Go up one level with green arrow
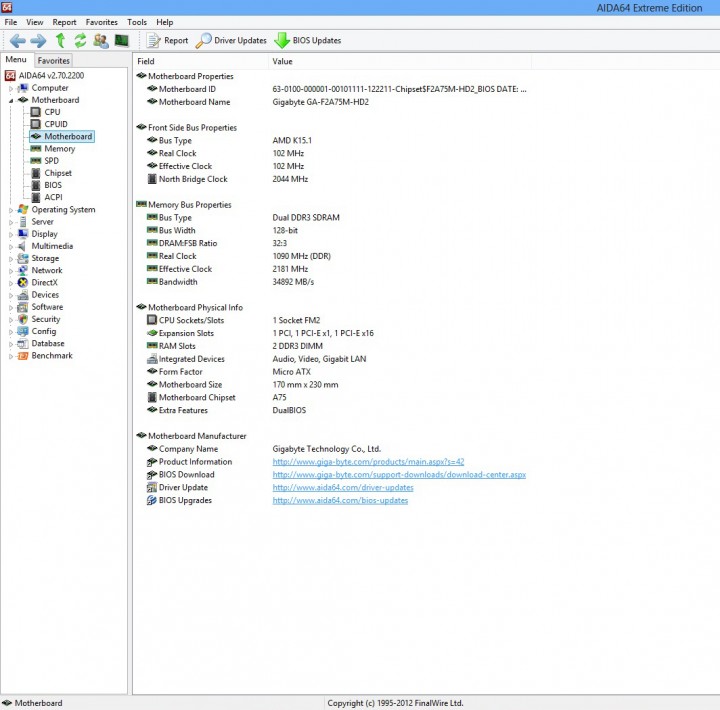The width and height of the screenshot is (720, 710). (60, 40)
